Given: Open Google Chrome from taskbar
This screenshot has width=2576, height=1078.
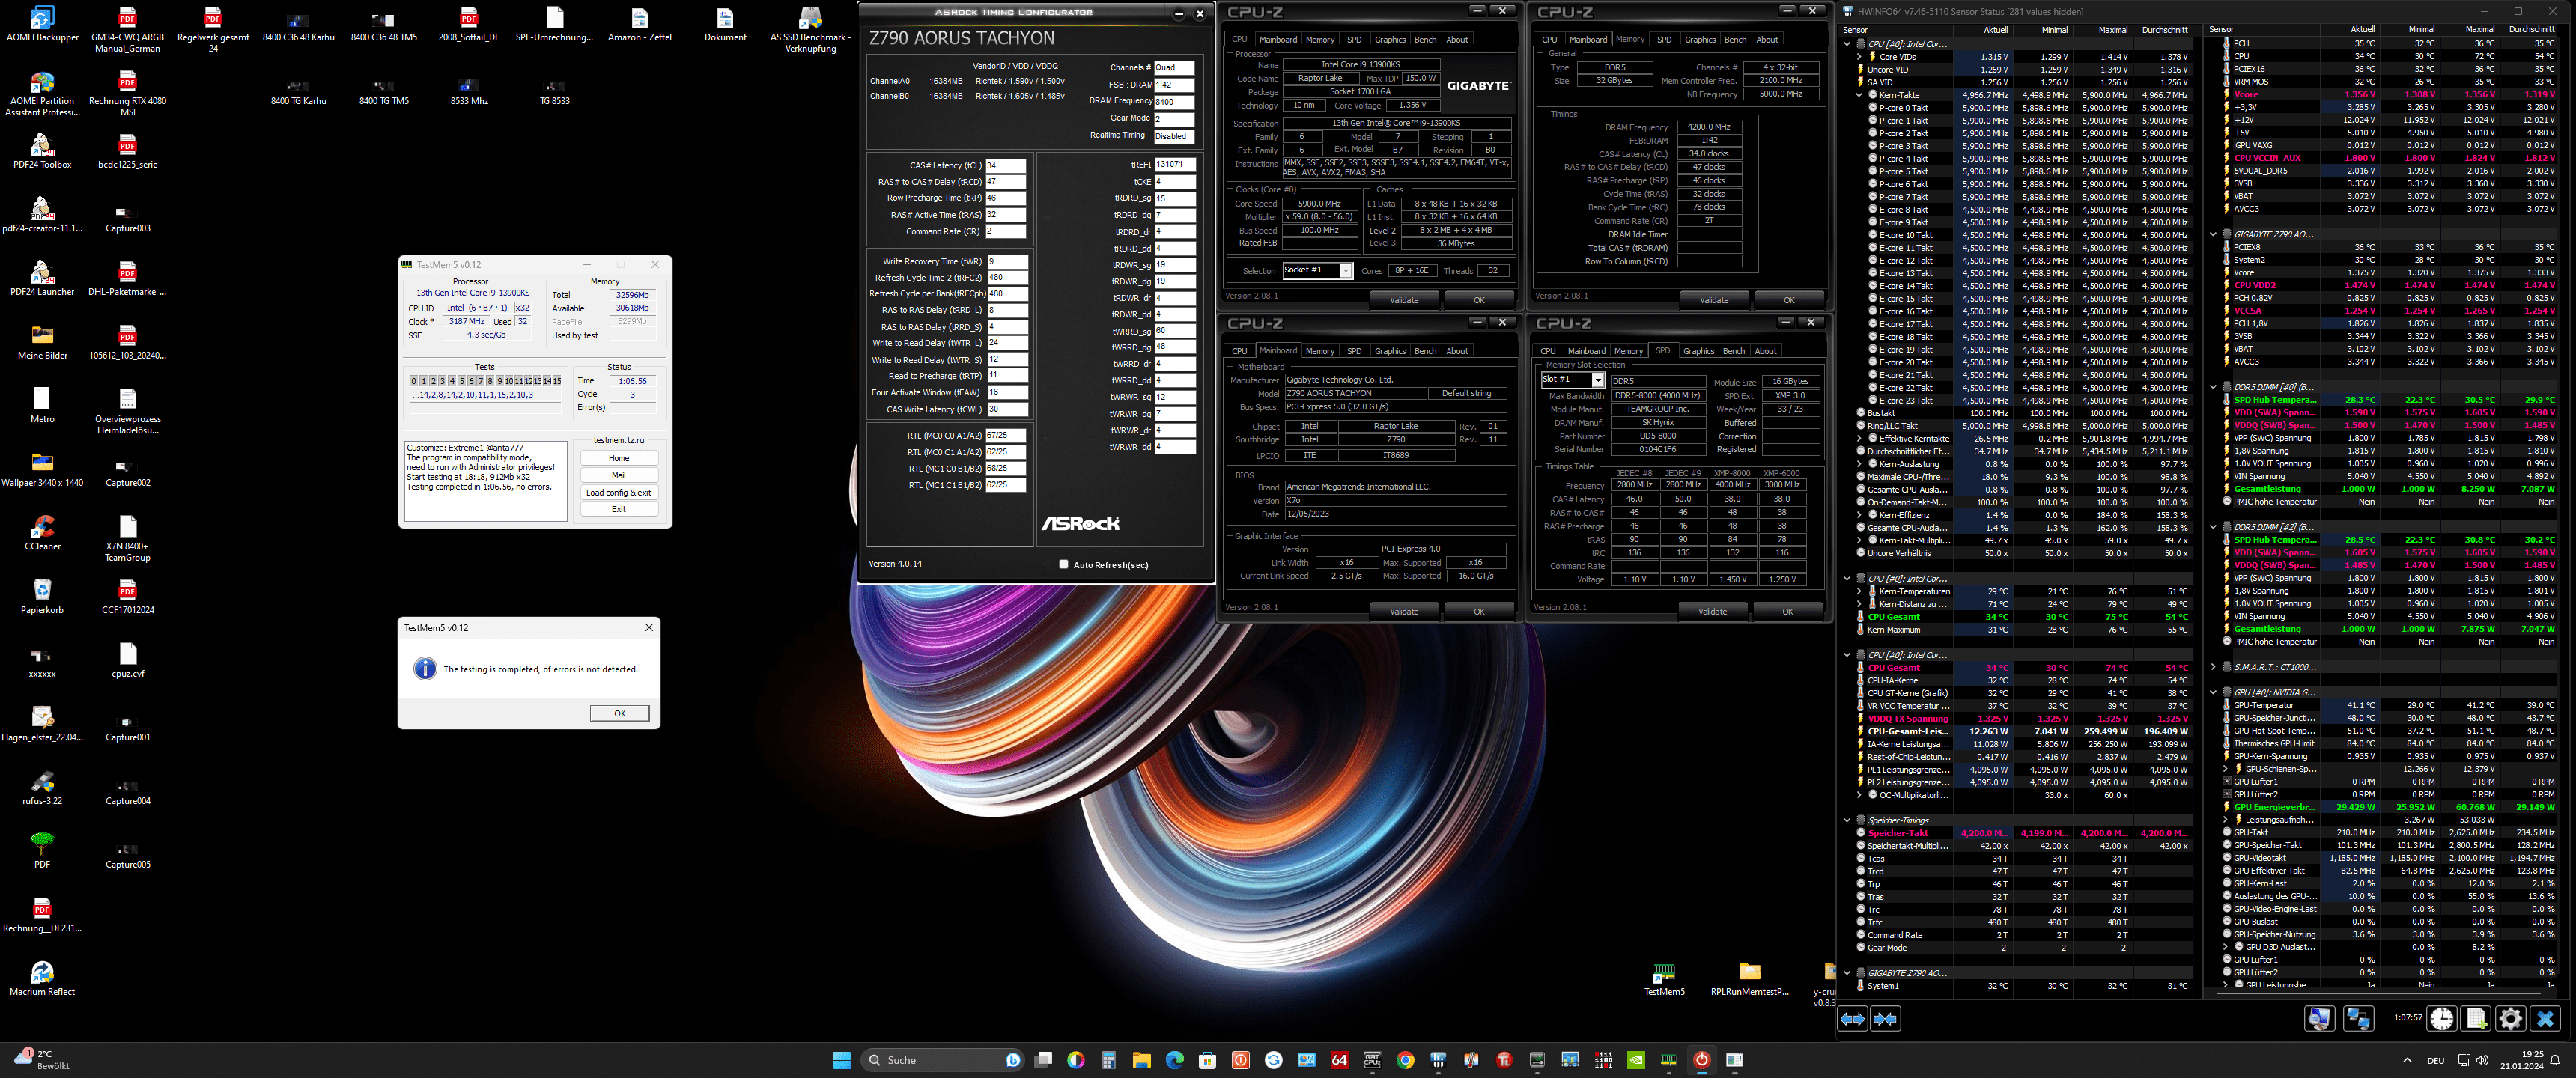Looking at the screenshot, I should point(1405,1060).
